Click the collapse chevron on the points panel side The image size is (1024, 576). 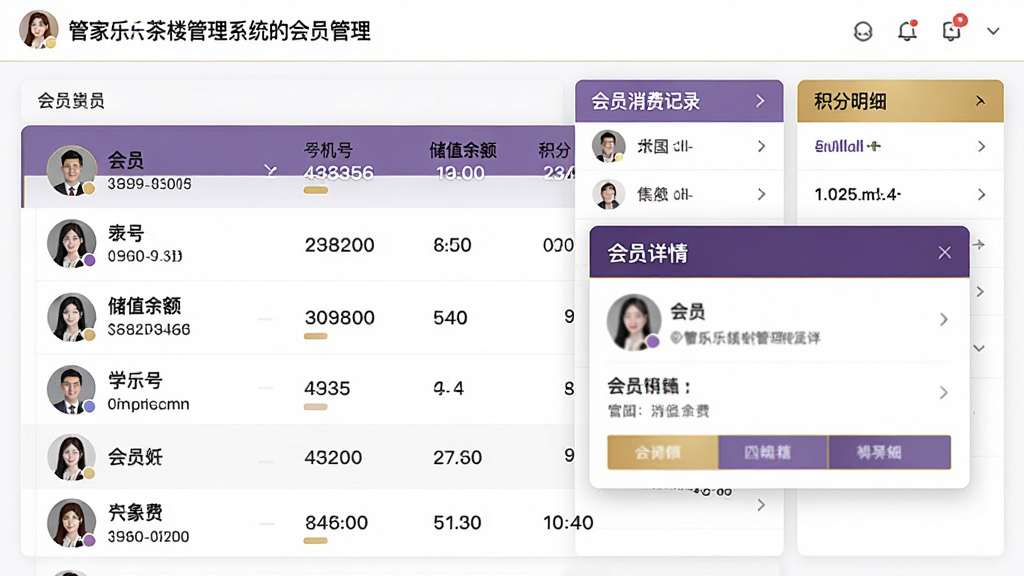[x=979, y=348]
